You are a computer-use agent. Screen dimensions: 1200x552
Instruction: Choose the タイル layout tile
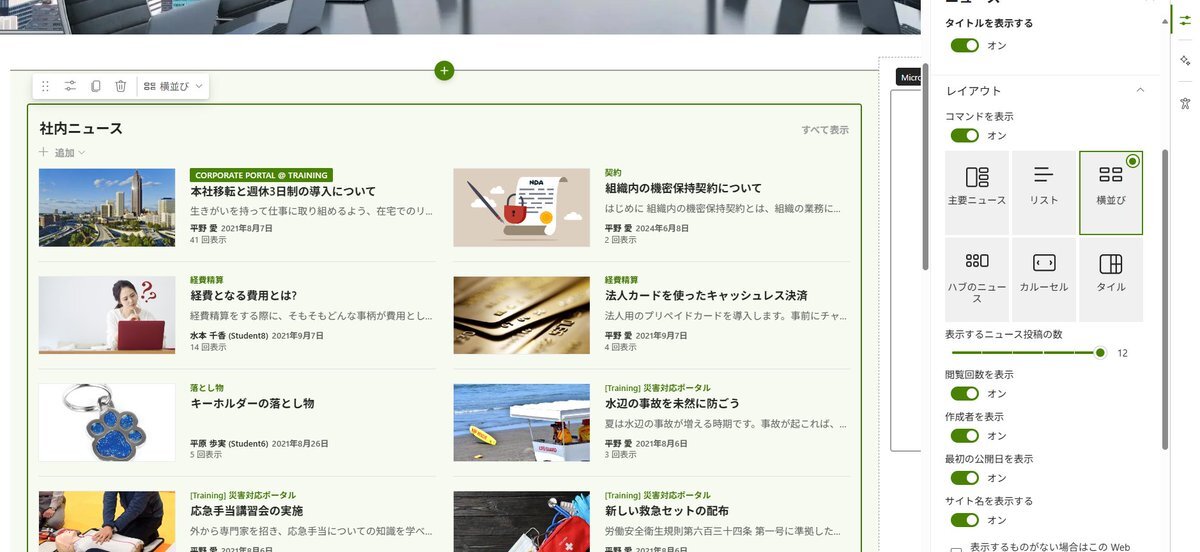coord(1111,279)
